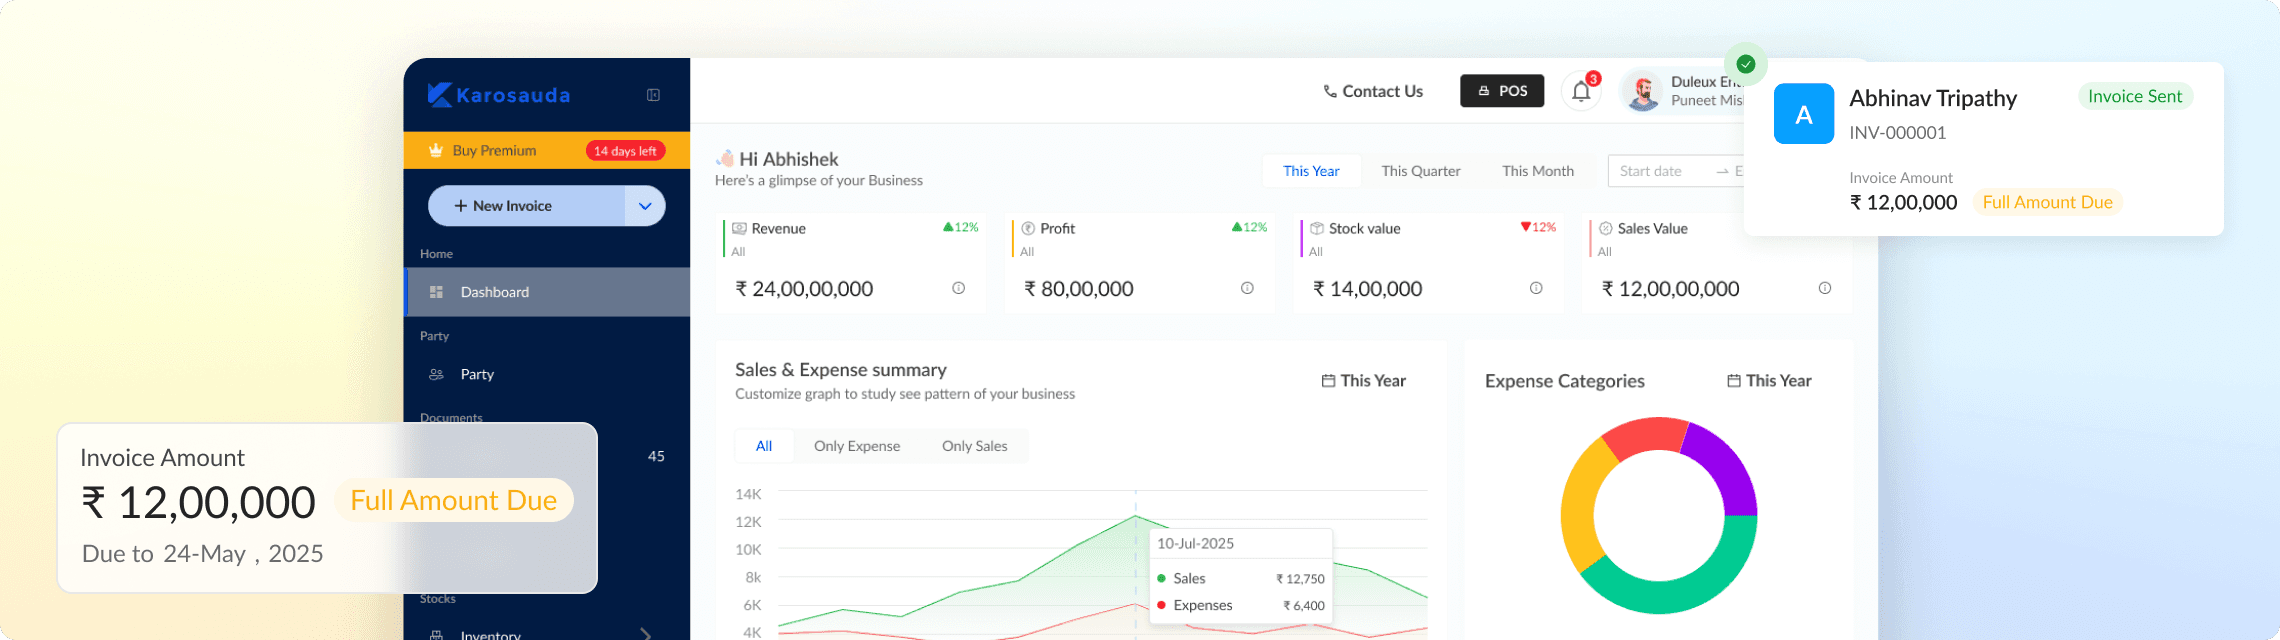Click the notification bell icon

1580,92
